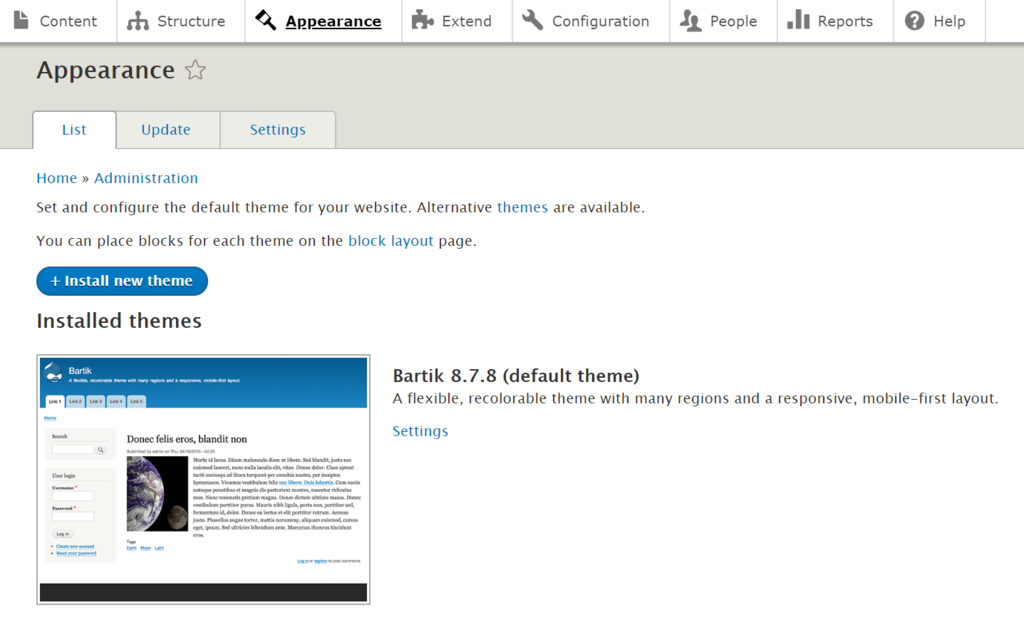Open the Content menu label
This screenshot has width=1024, height=625.
click(68, 22)
